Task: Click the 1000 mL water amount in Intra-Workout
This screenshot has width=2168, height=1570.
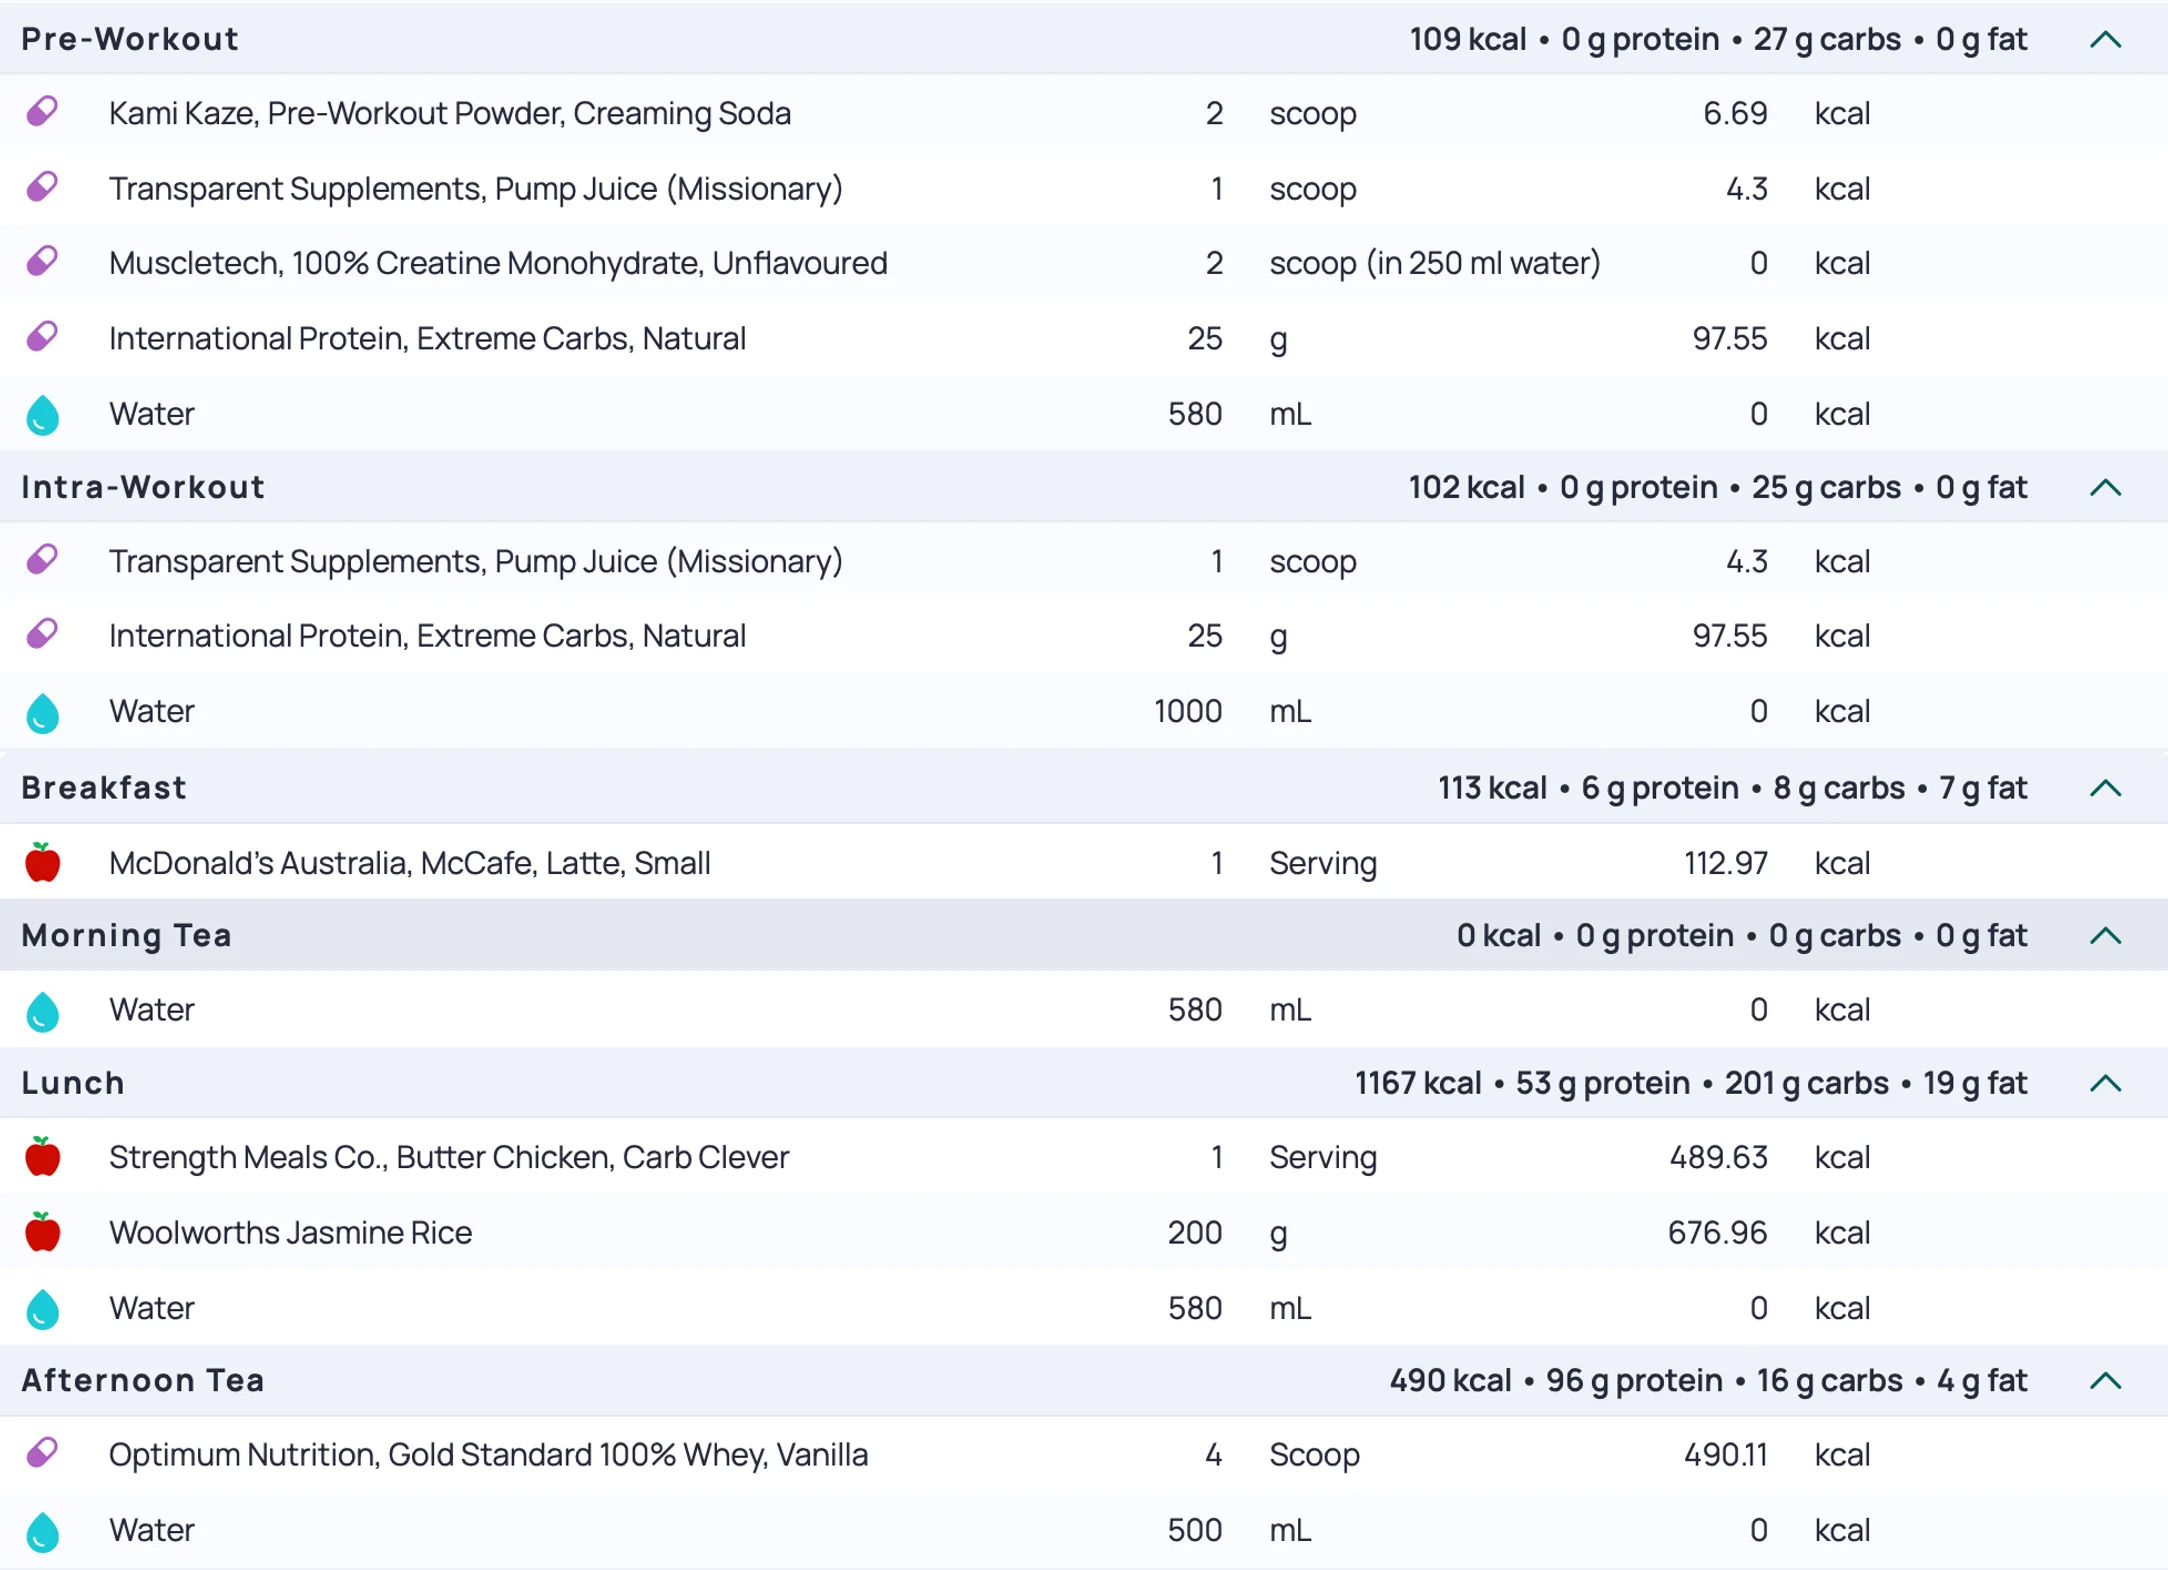Action: point(1187,711)
